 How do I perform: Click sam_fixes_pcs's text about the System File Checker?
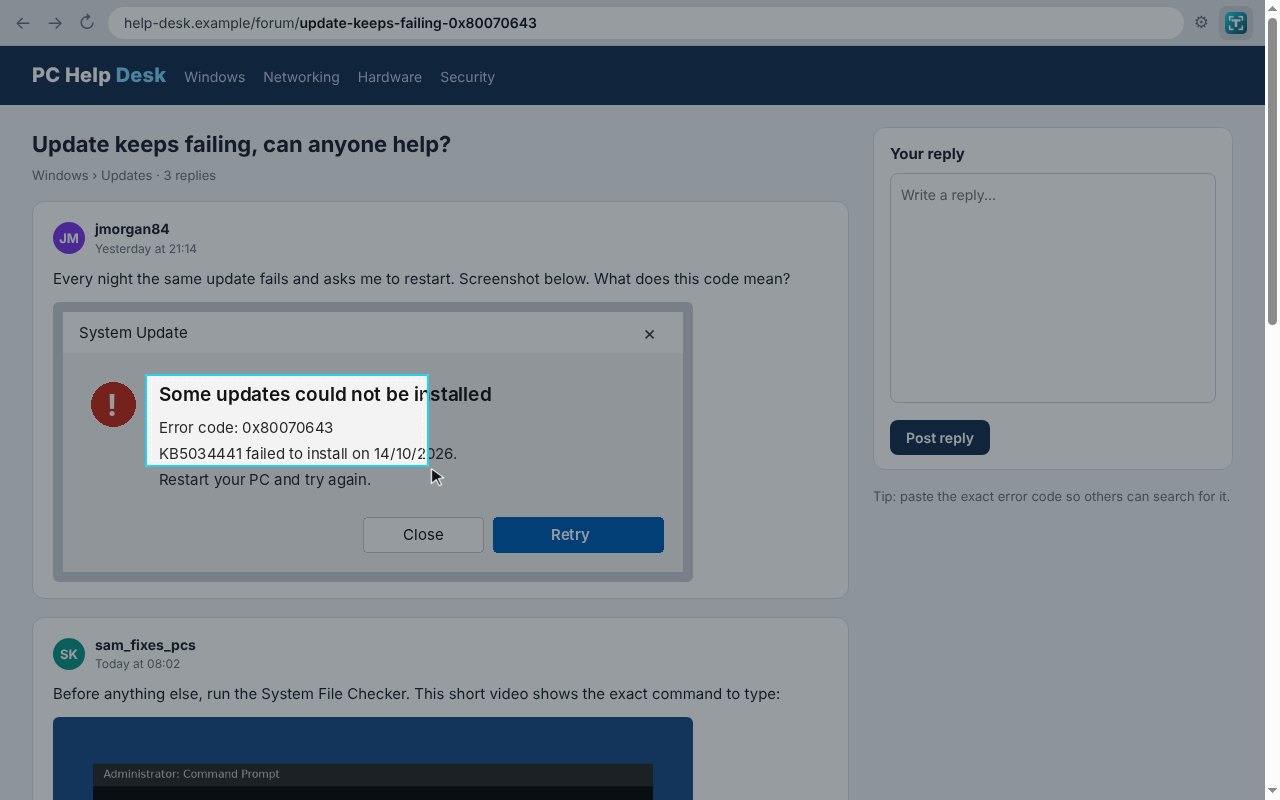pos(416,694)
